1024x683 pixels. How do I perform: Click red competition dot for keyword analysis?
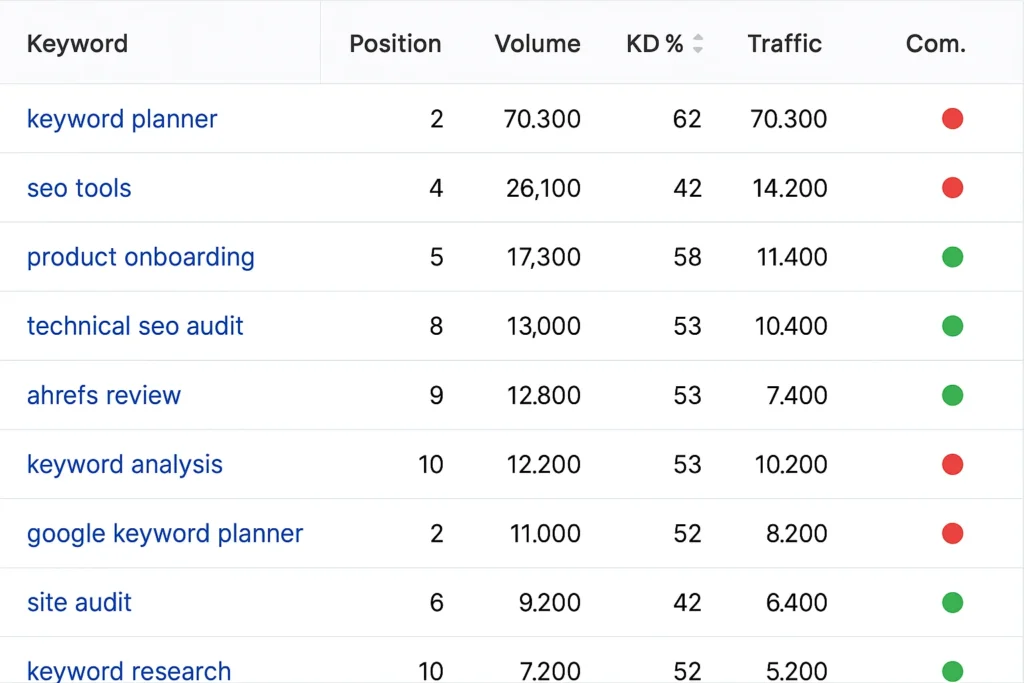point(952,464)
